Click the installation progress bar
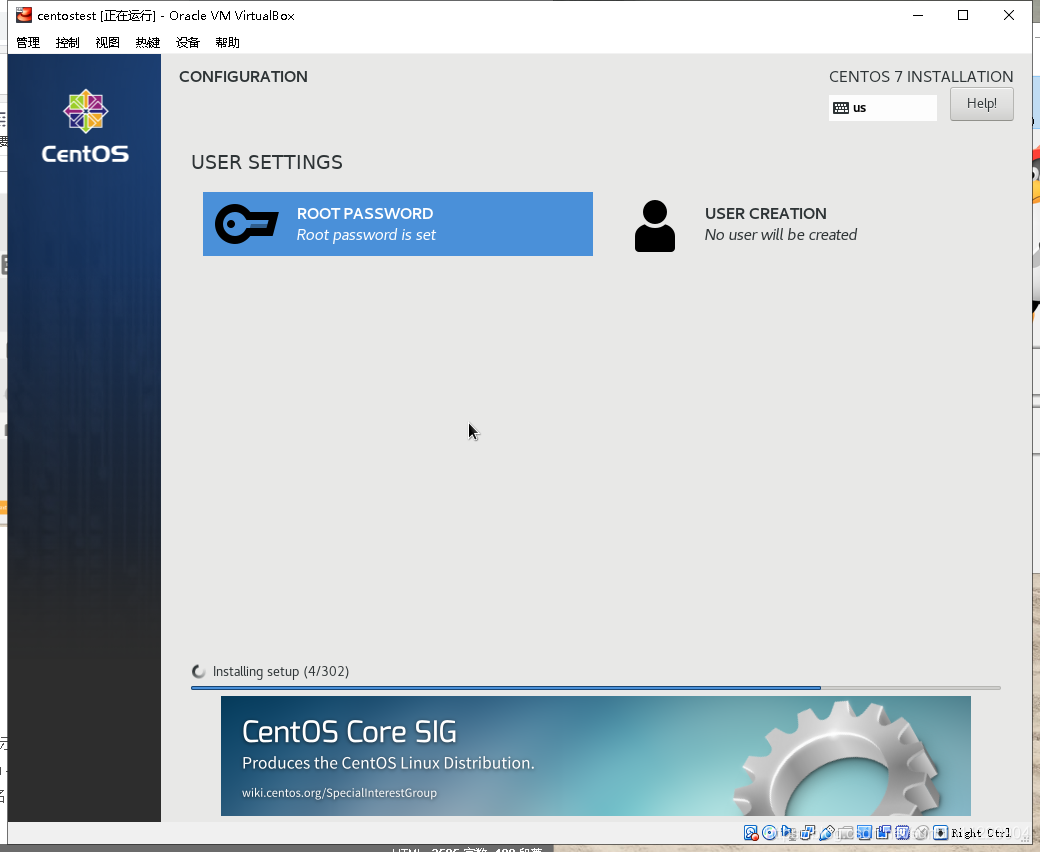Image resolution: width=1040 pixels, height=852 pixels. click(596, 688)
